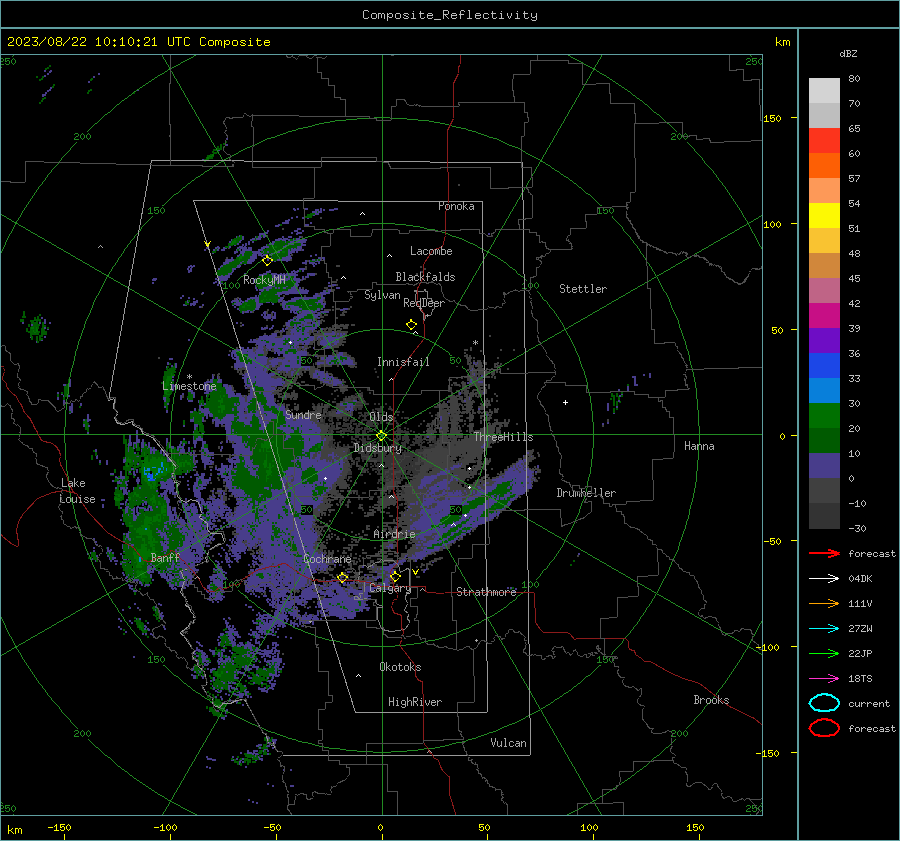Image resolution: width=900 pixels, height=841 pixels.
Task: Click the Innisfail city label
Action: point(403,362)
